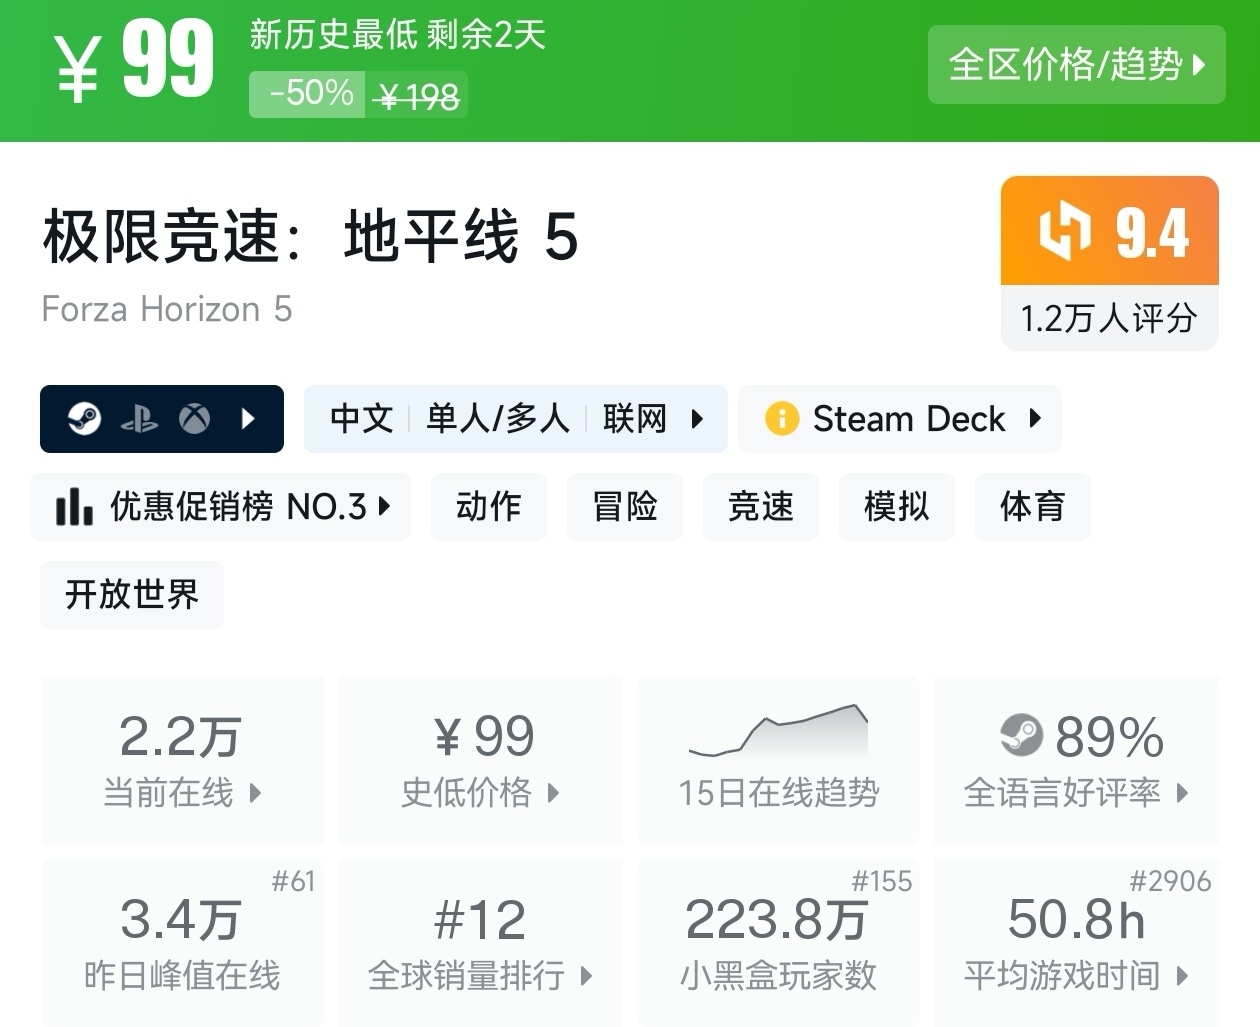Click the PlayStation platform icon
The height and width of the screenshot is (1027, 1260).
139,419
